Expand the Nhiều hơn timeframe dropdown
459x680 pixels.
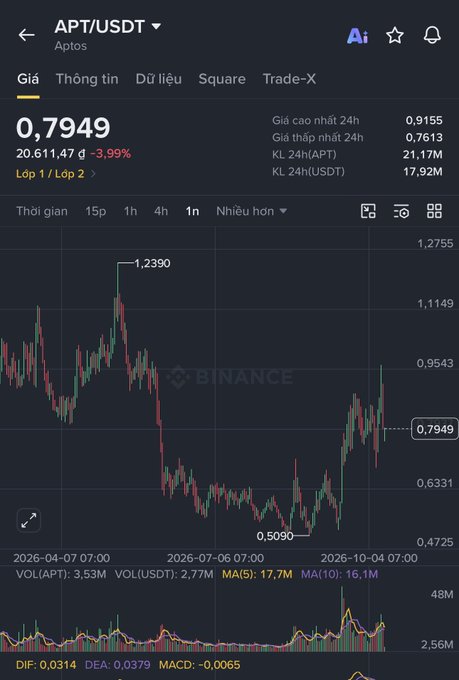(x=252, y=211)
